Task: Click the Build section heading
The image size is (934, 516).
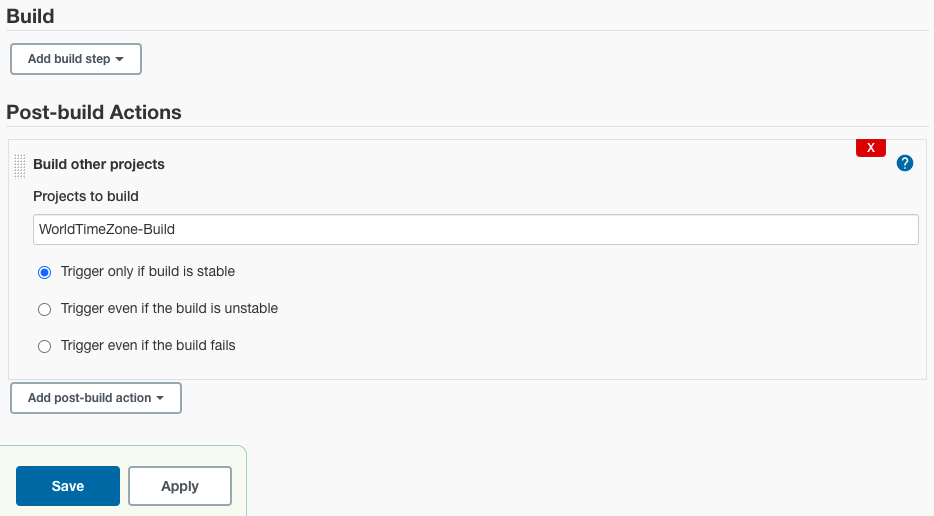Action: click(30, 16)
